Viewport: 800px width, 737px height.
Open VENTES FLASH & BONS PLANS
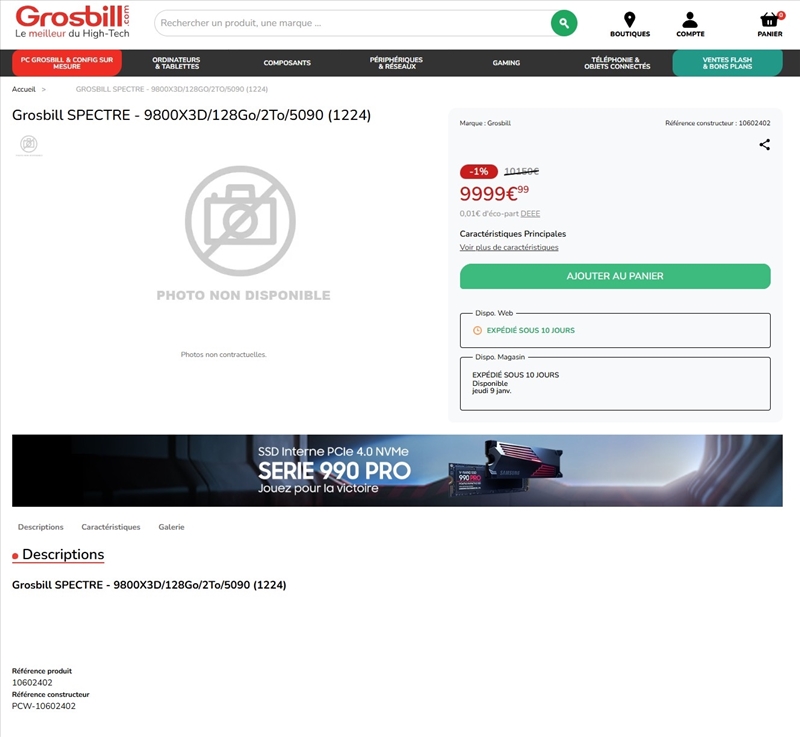click(729, 62)
